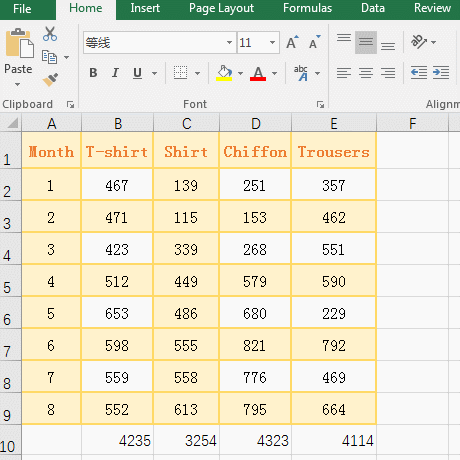Select column C header

[x=186, y=123]
